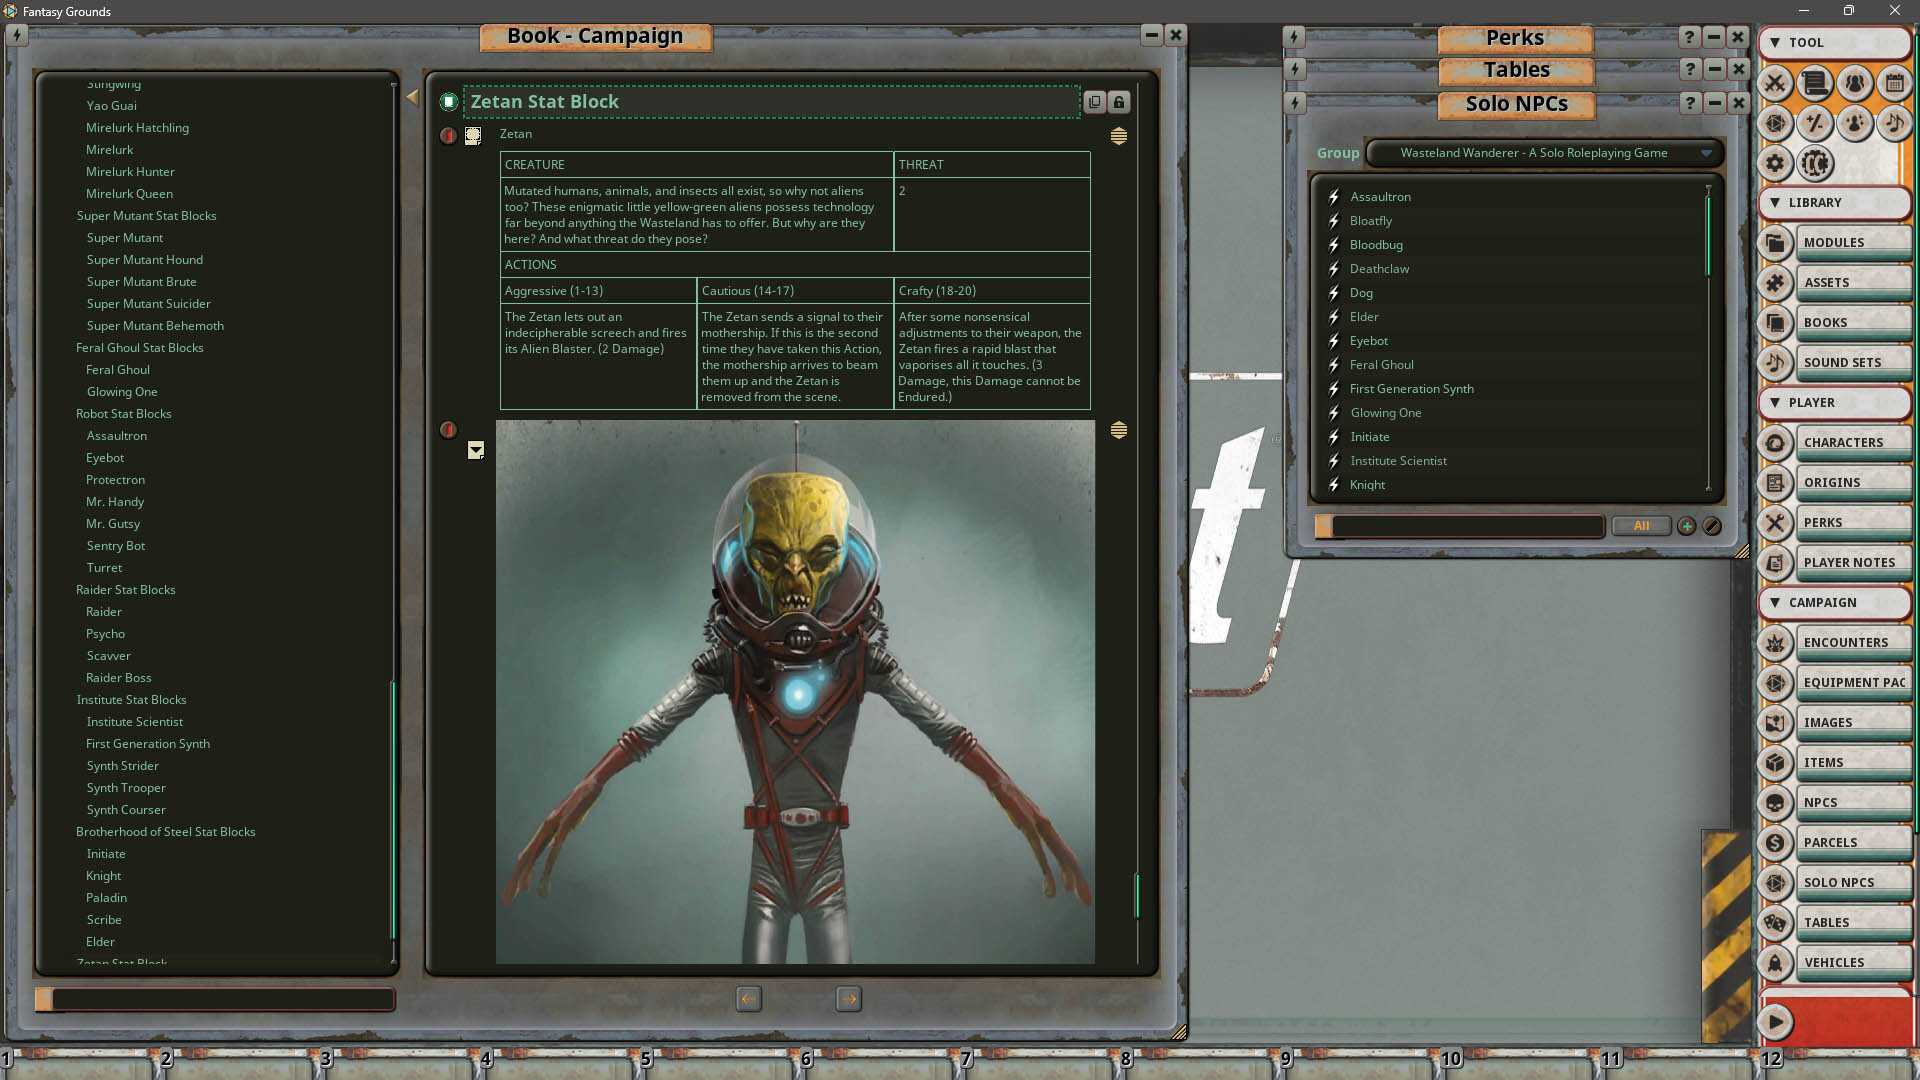Viewport: 1920px width, 1080px height.
Task: Open the Effects tool icon with sparkles
Action: (x=1855, y=123)
